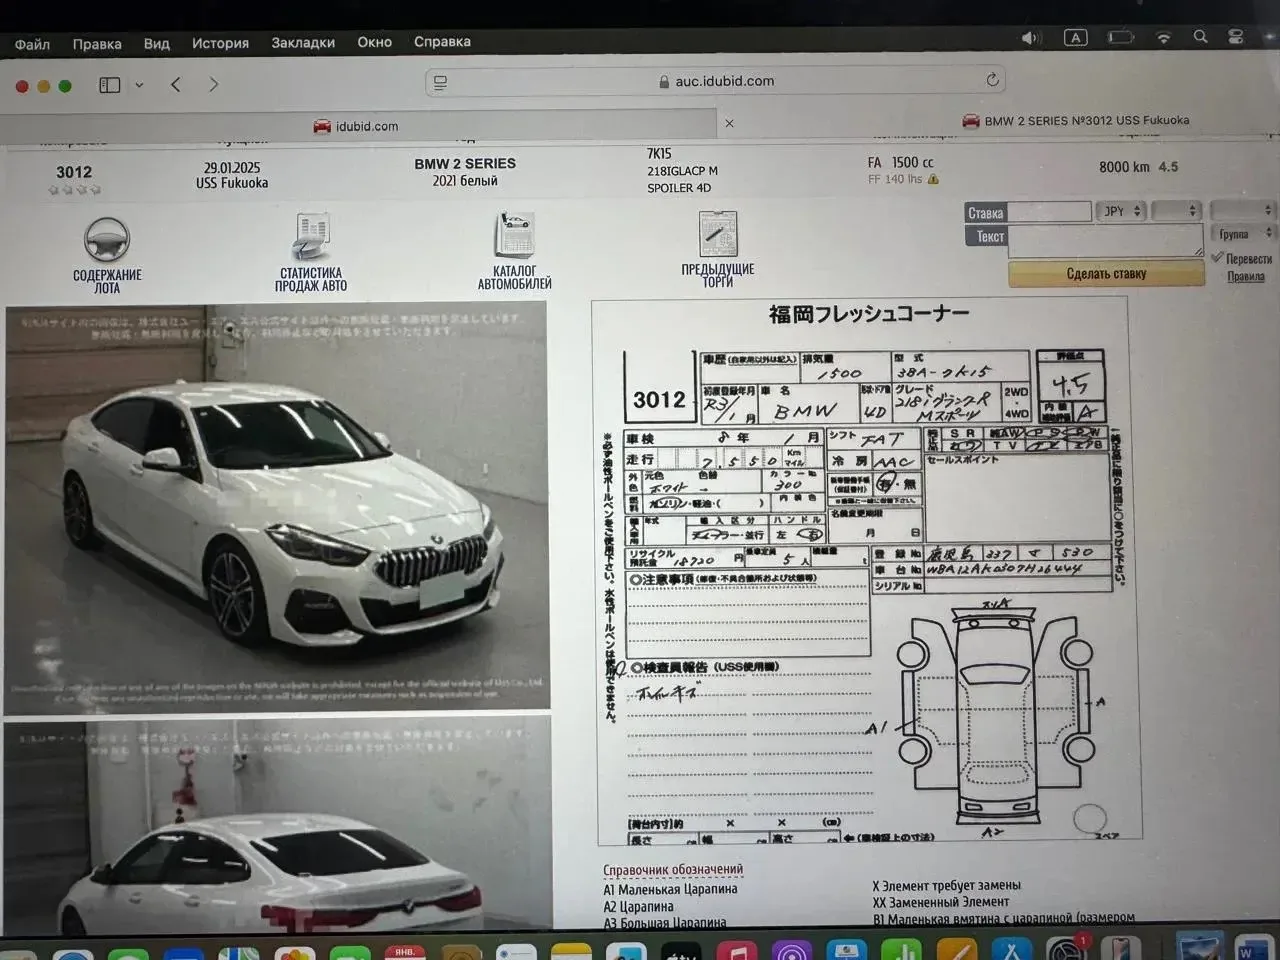This screenshot has width=1280, height=960.
Task: Switch to the idubid.com tab
Action: (358, 126)
